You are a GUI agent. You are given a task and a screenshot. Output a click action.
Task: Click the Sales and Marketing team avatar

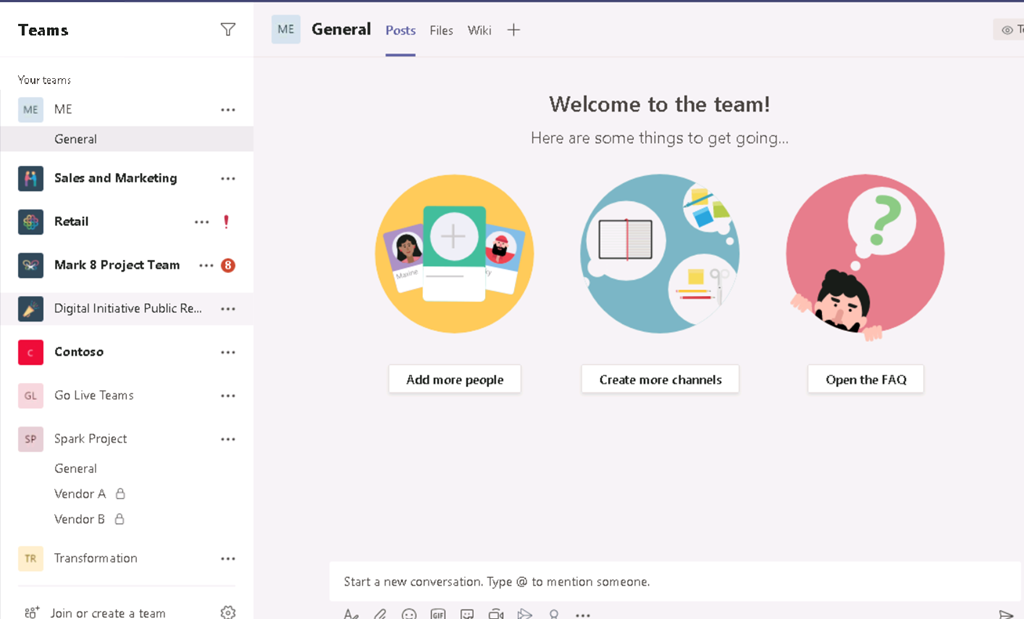[x=31, y=178]
